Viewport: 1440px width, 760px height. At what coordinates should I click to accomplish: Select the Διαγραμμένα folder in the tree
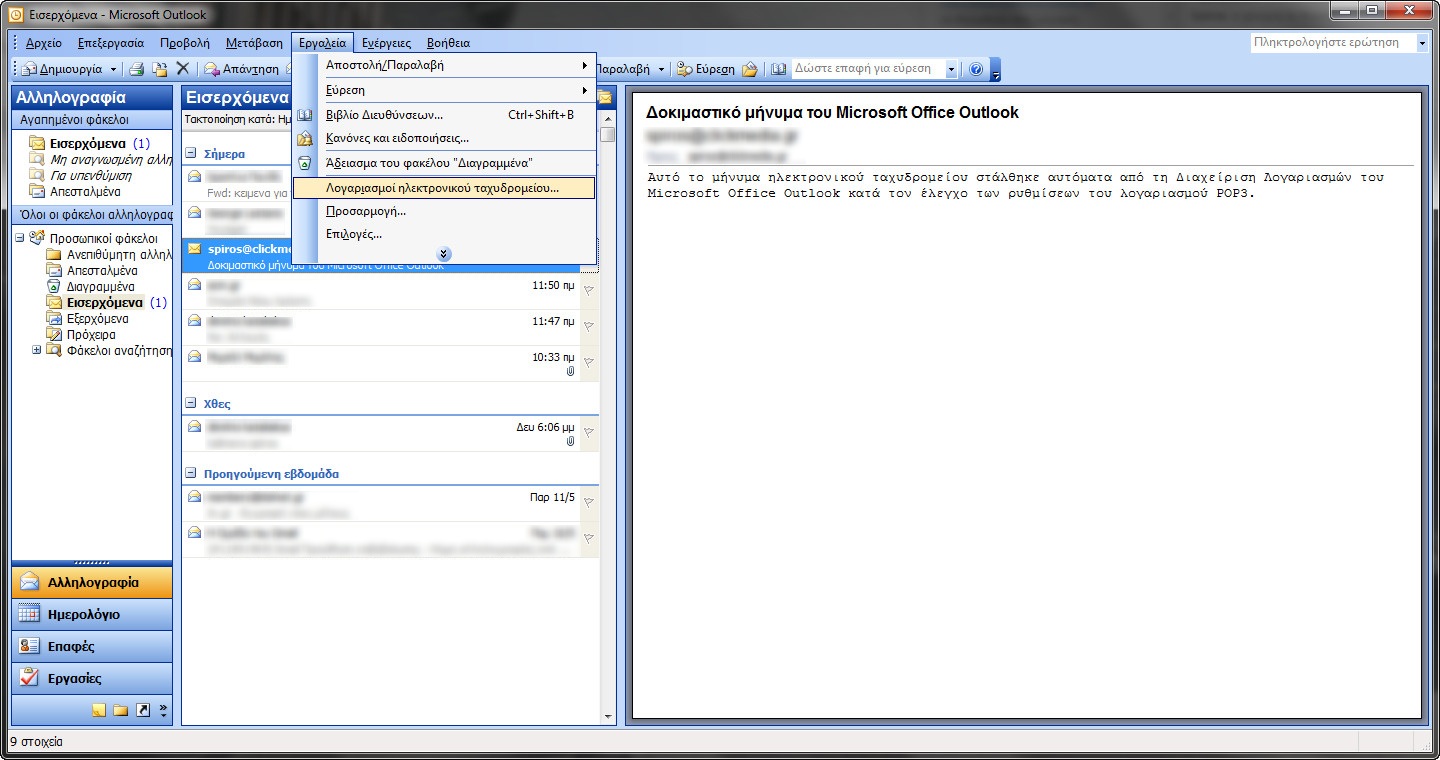92,286
